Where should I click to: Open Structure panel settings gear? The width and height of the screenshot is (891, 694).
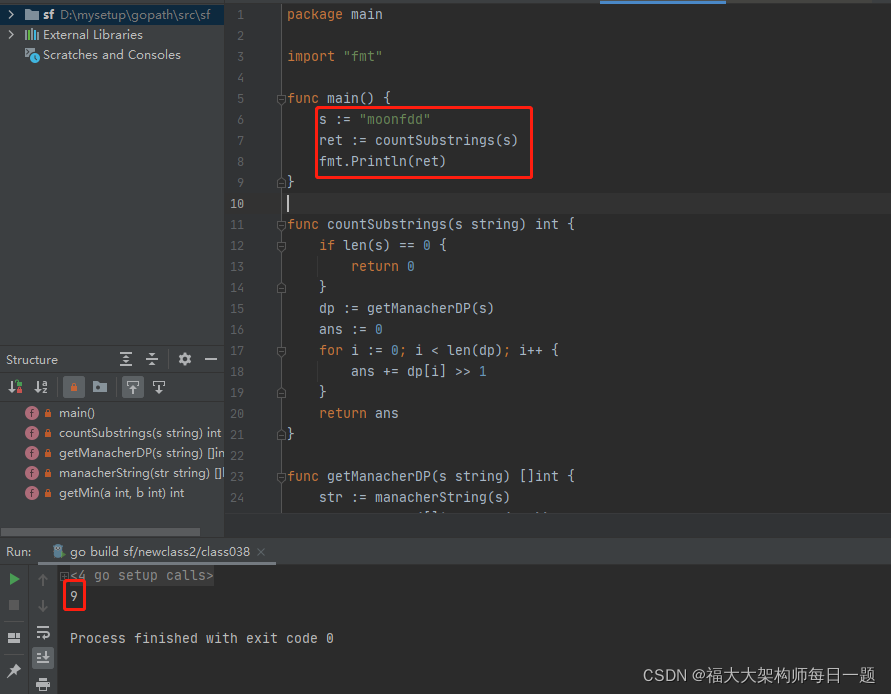point(185,359)
